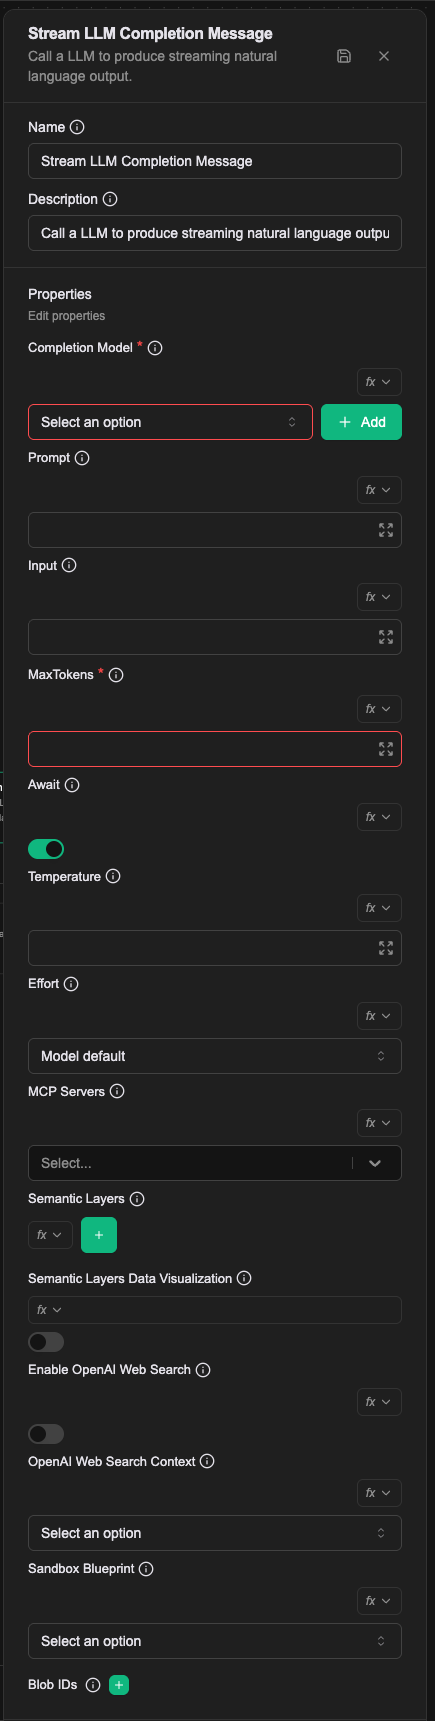435x1721 pixels.
Task: Open the Temperature field expand icon
Action: click(x=386, y=948)
